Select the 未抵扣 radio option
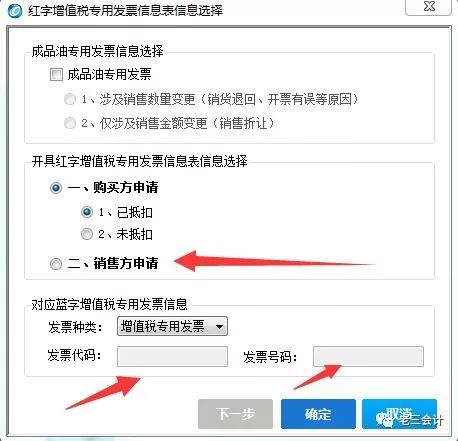 pos(87,234)
